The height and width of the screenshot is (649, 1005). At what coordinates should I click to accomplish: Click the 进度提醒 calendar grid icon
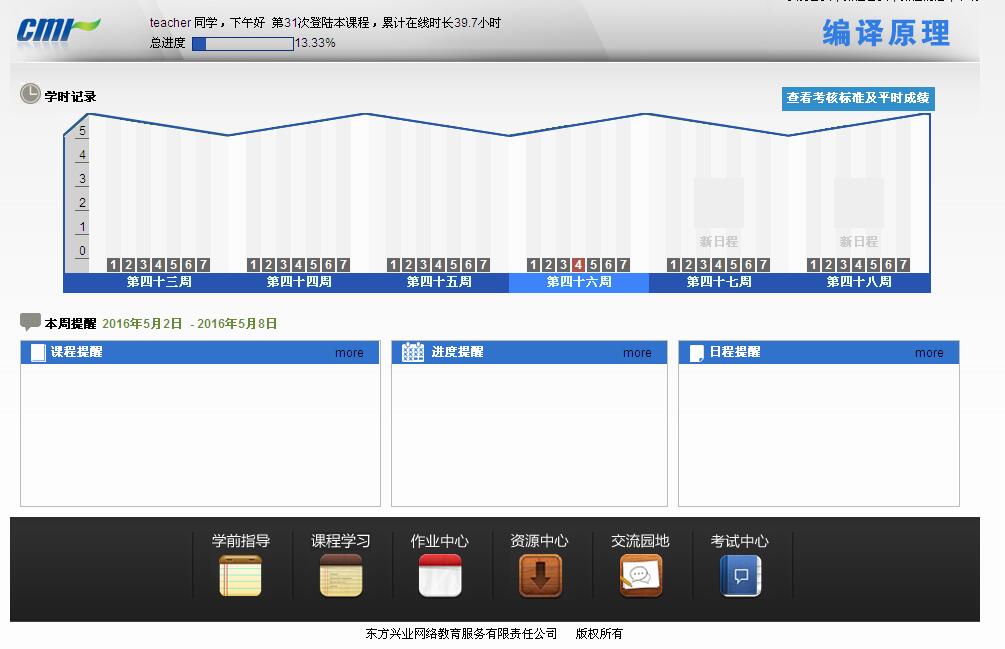[412, 352]
